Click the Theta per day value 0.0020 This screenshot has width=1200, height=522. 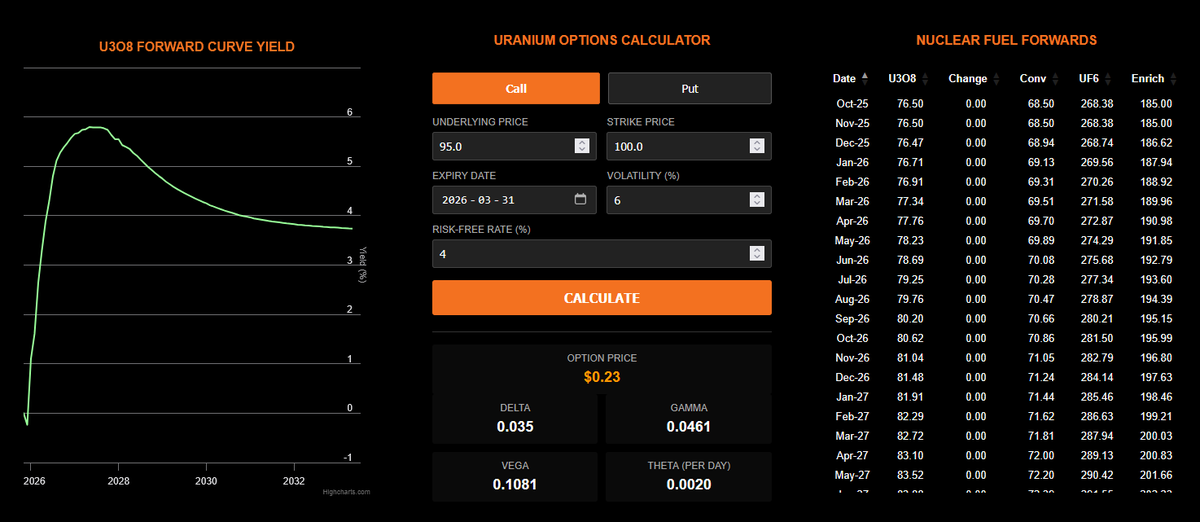[689, 484]
